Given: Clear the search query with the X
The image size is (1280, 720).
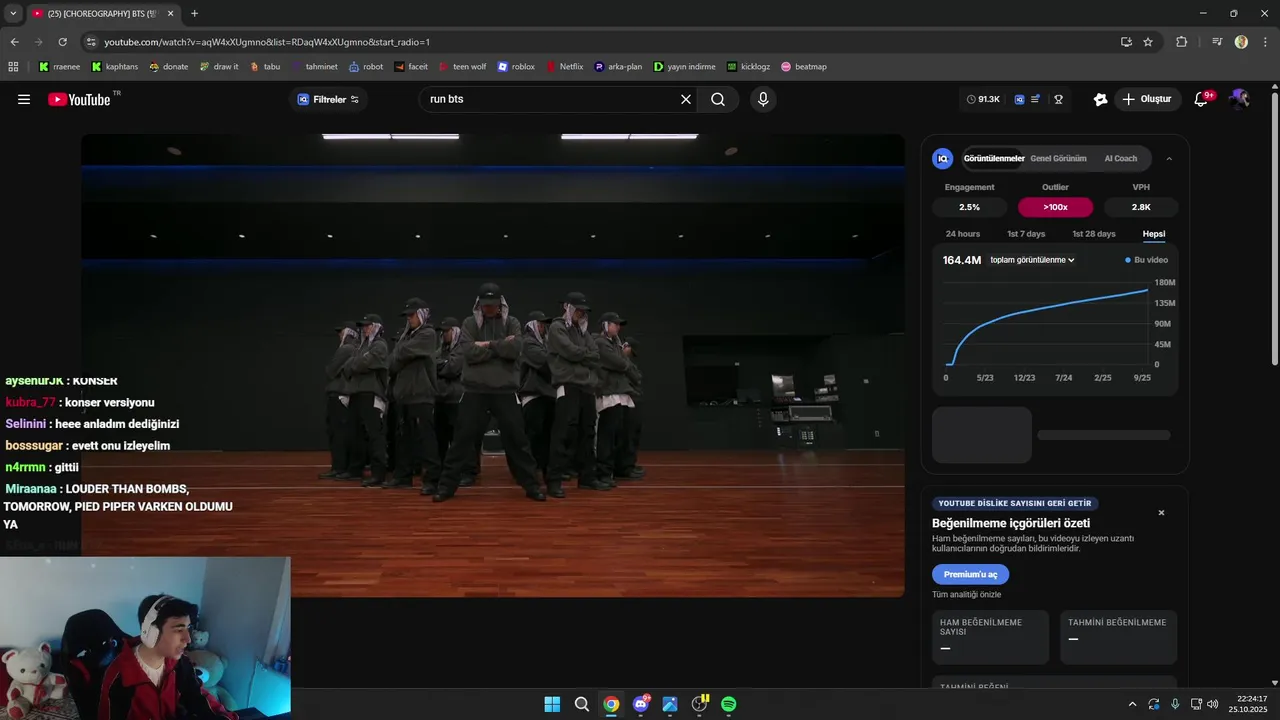Looking at the screenshot, I should [686, 99].
